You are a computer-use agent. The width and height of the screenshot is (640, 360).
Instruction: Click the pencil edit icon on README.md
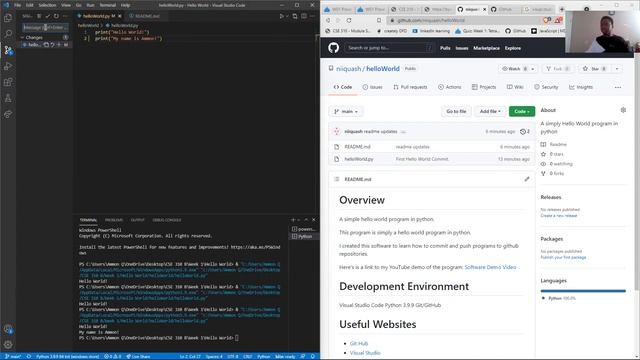(x=527, y=179)
